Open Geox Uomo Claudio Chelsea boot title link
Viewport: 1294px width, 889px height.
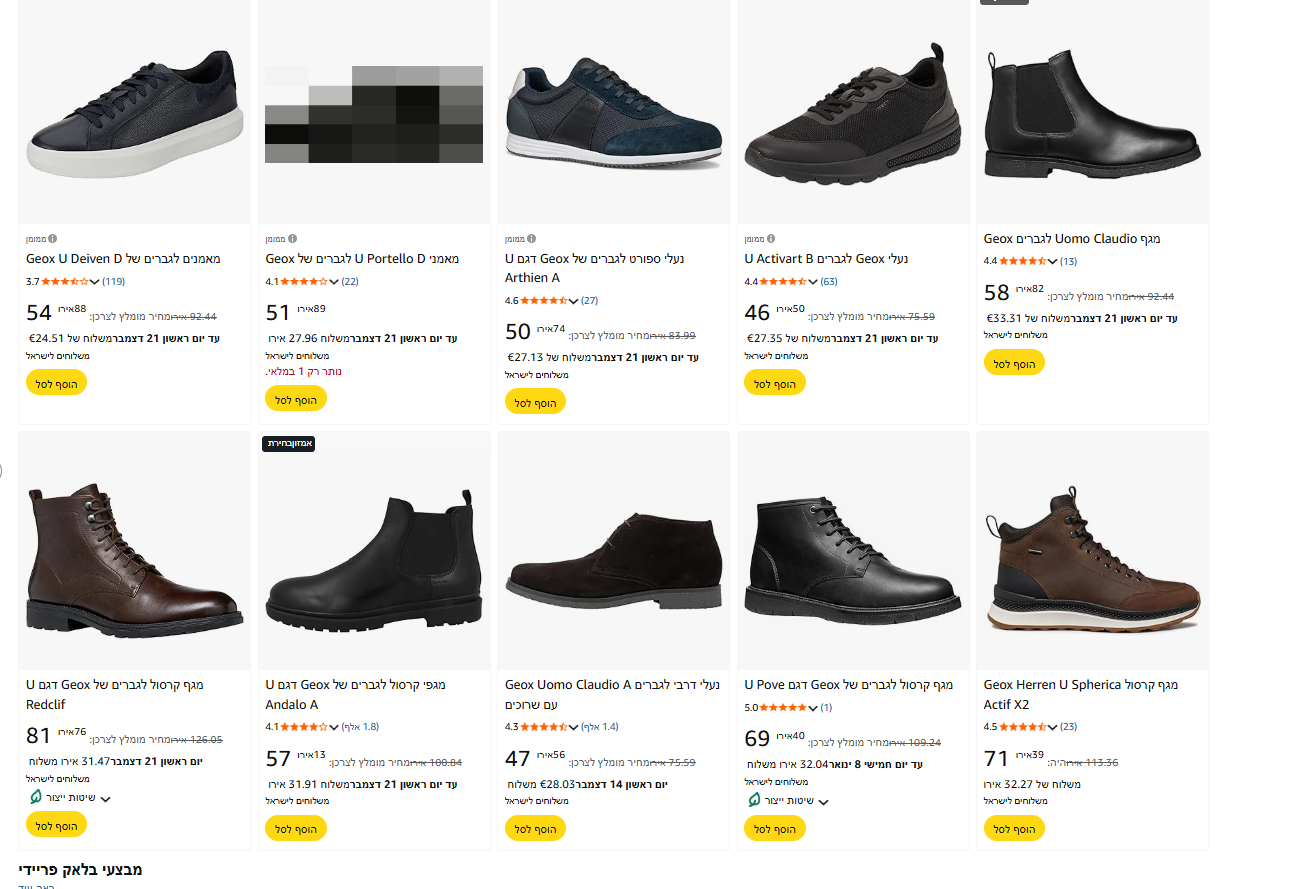[x=1071, y=239]
